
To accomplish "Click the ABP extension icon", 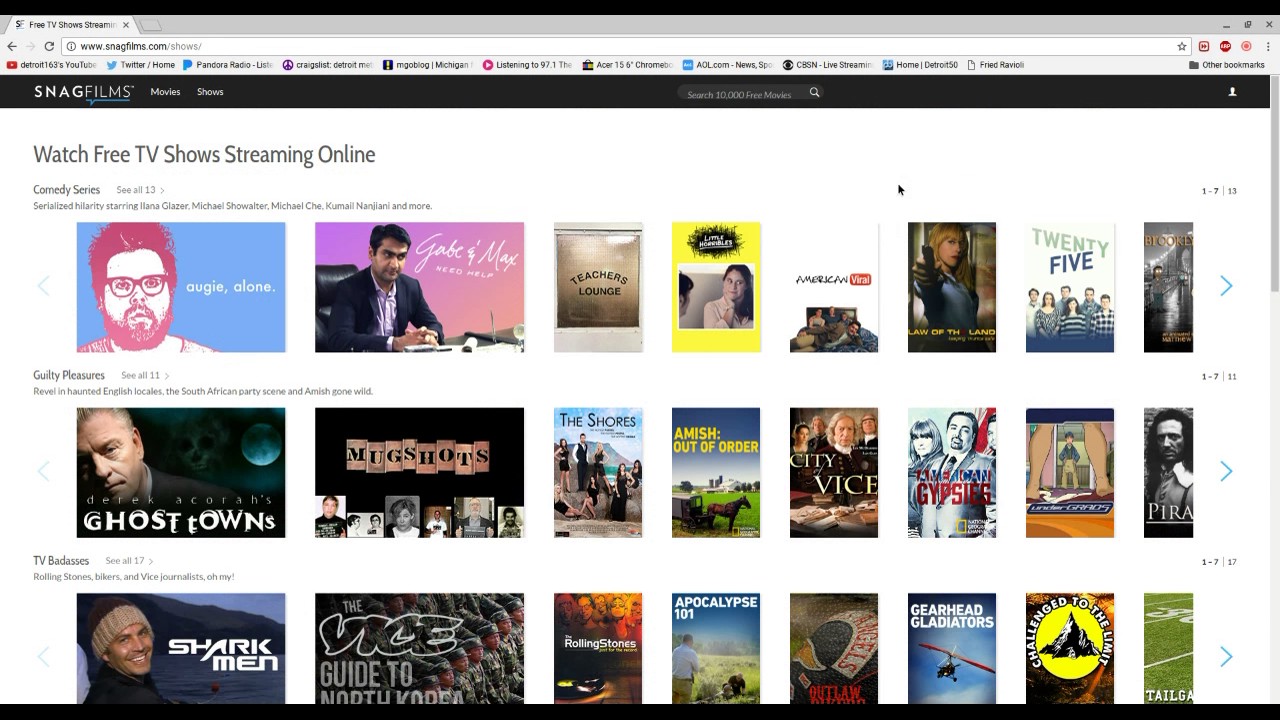I will (1225, 46).
